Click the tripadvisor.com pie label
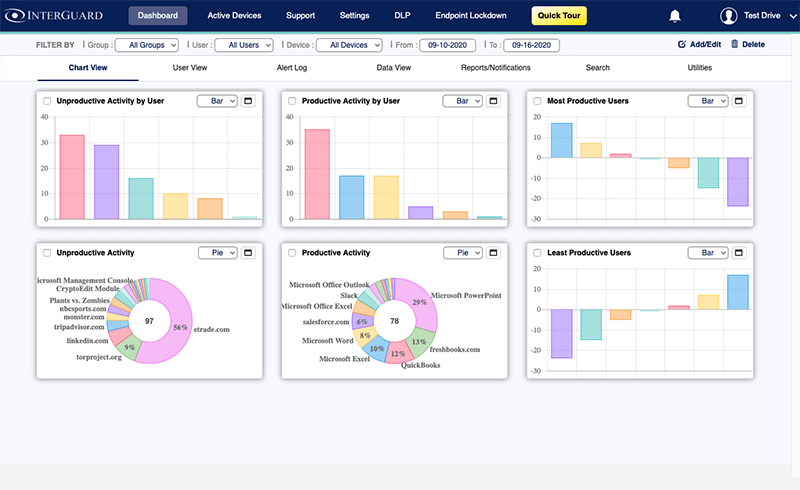The image size is (800, 490). pyautogui.click(x=79, y=327)
